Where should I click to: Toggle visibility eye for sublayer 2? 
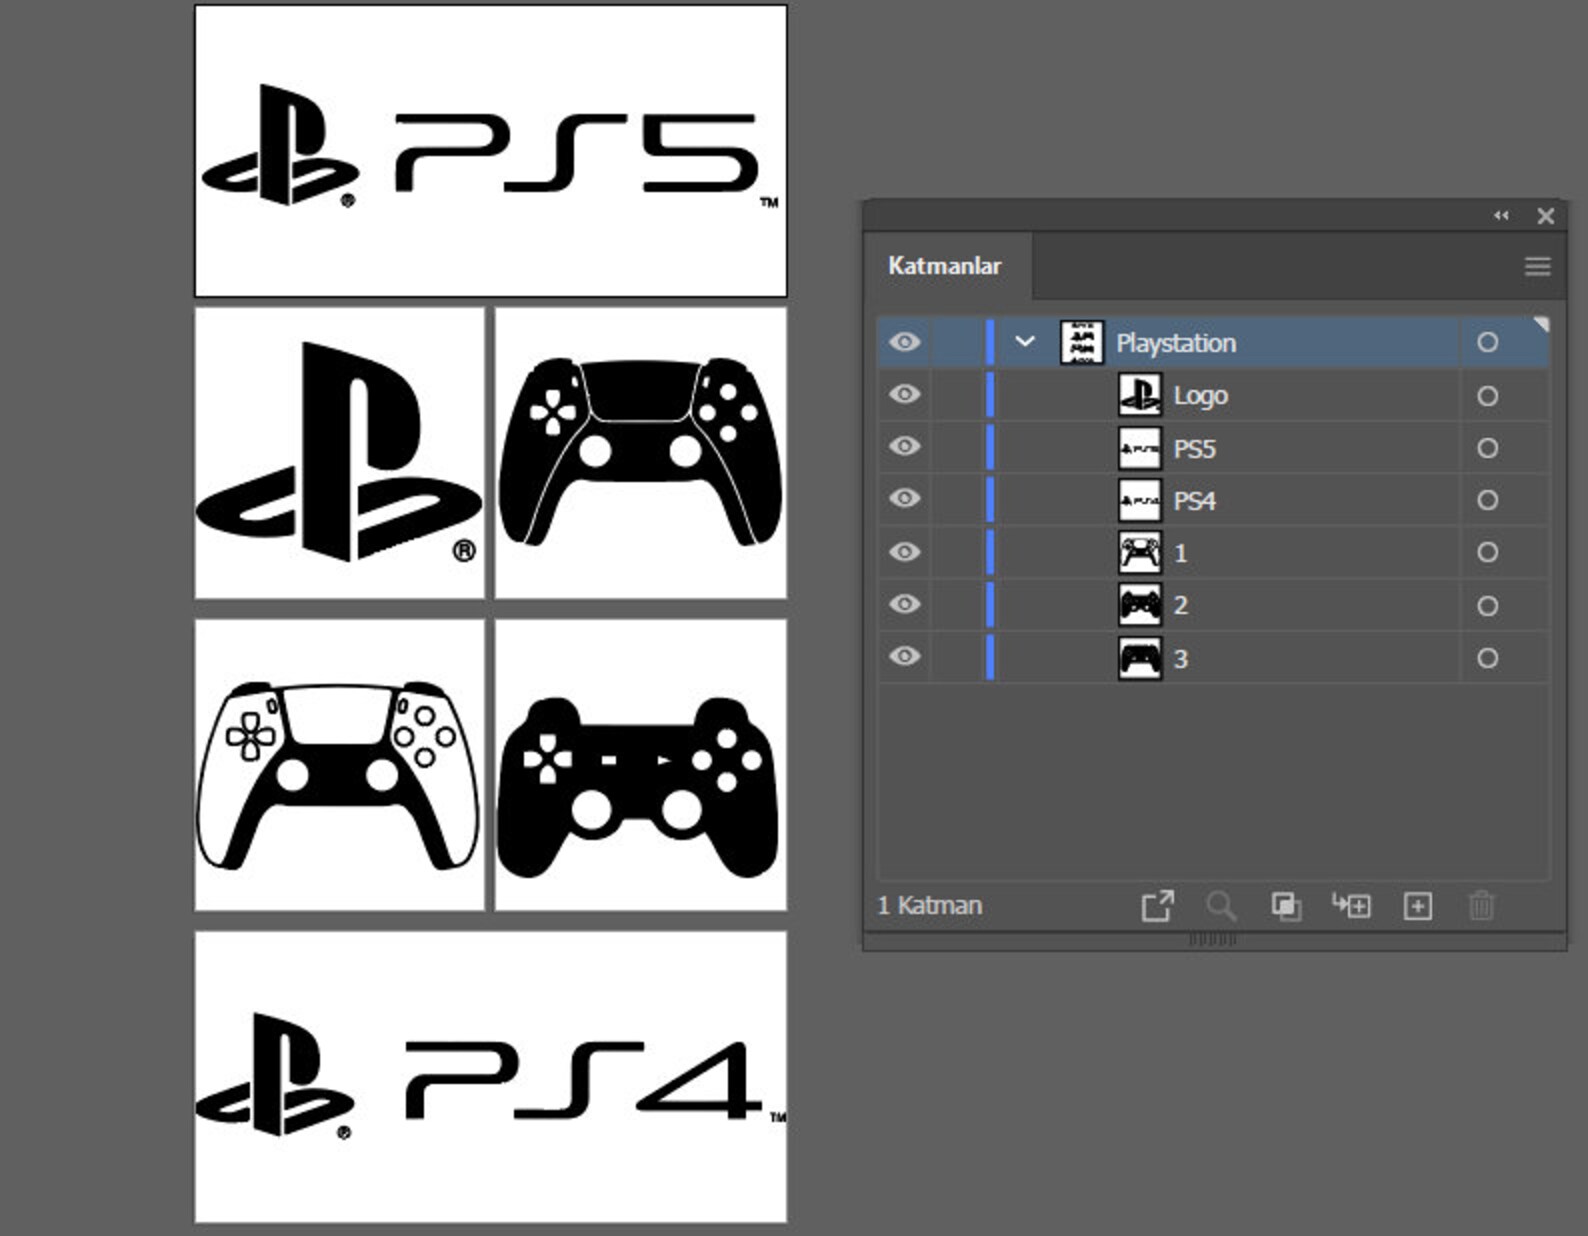pyautogui.click(x=904, y=604)
